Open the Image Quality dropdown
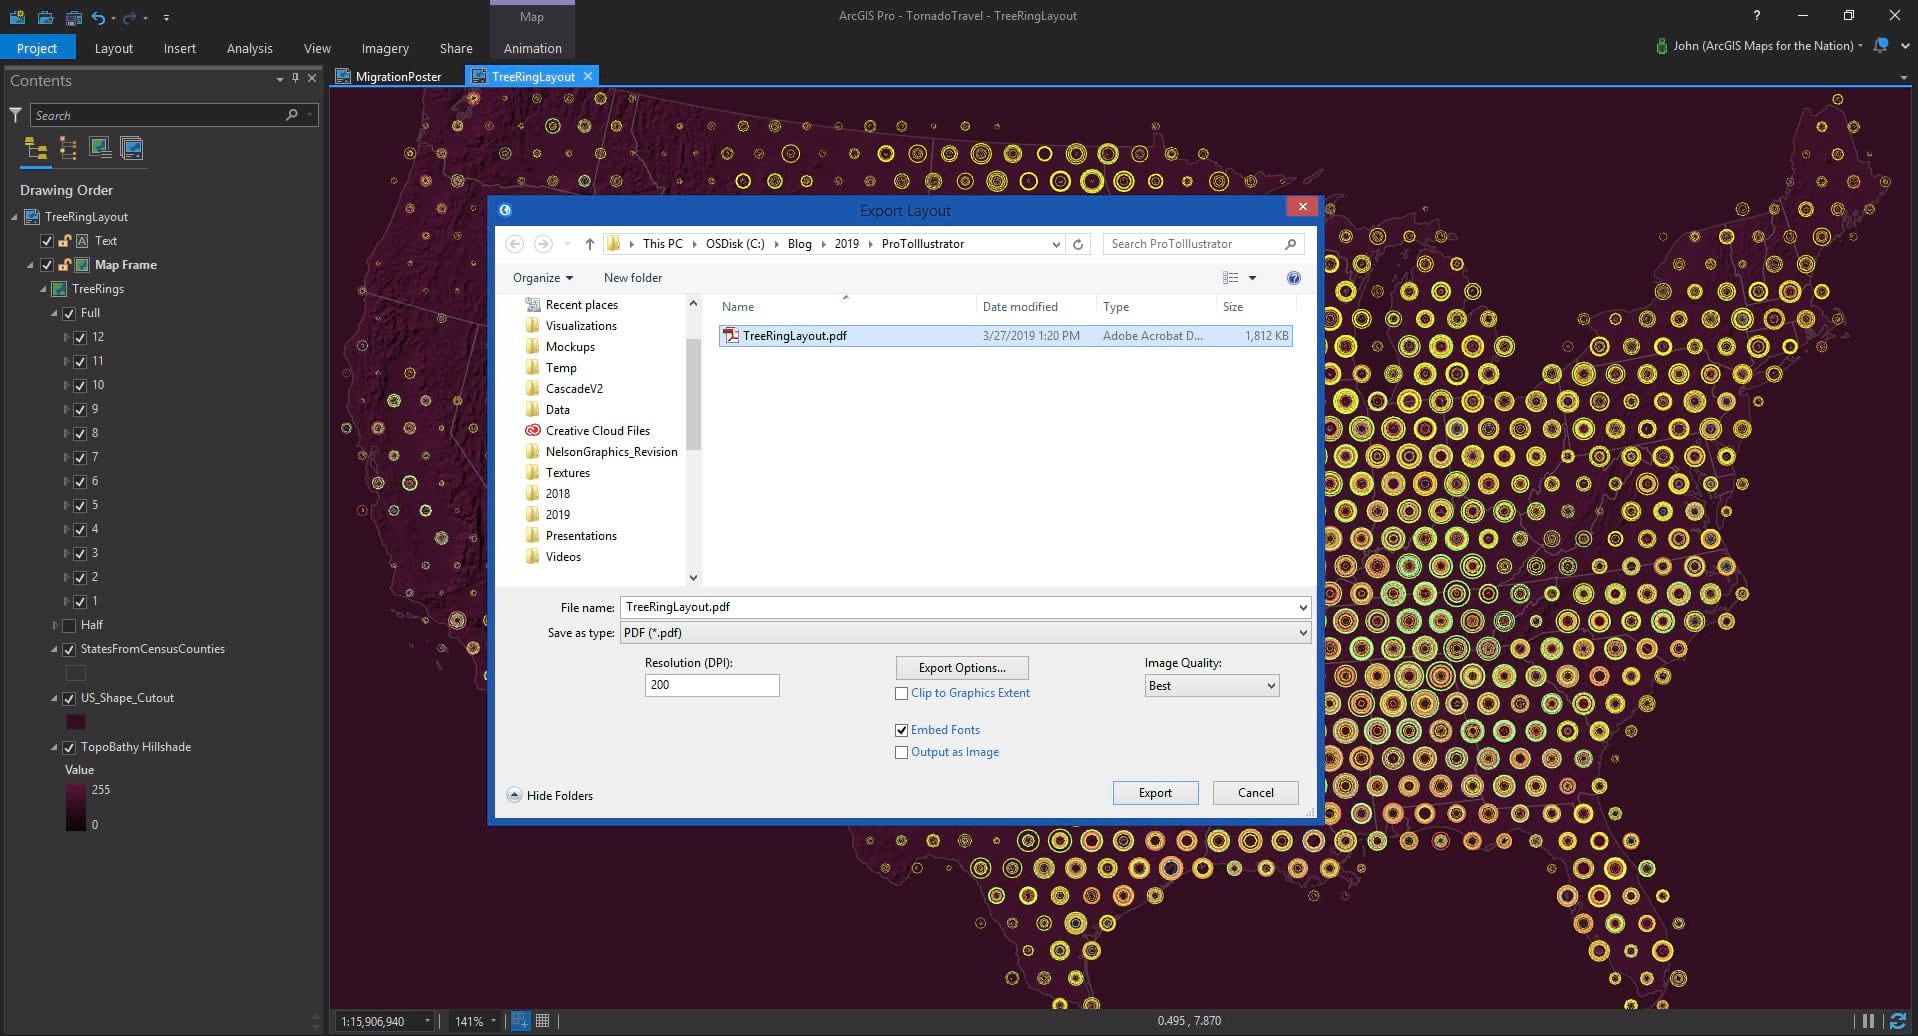Image resolution: width=1918 pixels, height=1036 pixels. coord(1211,686)
